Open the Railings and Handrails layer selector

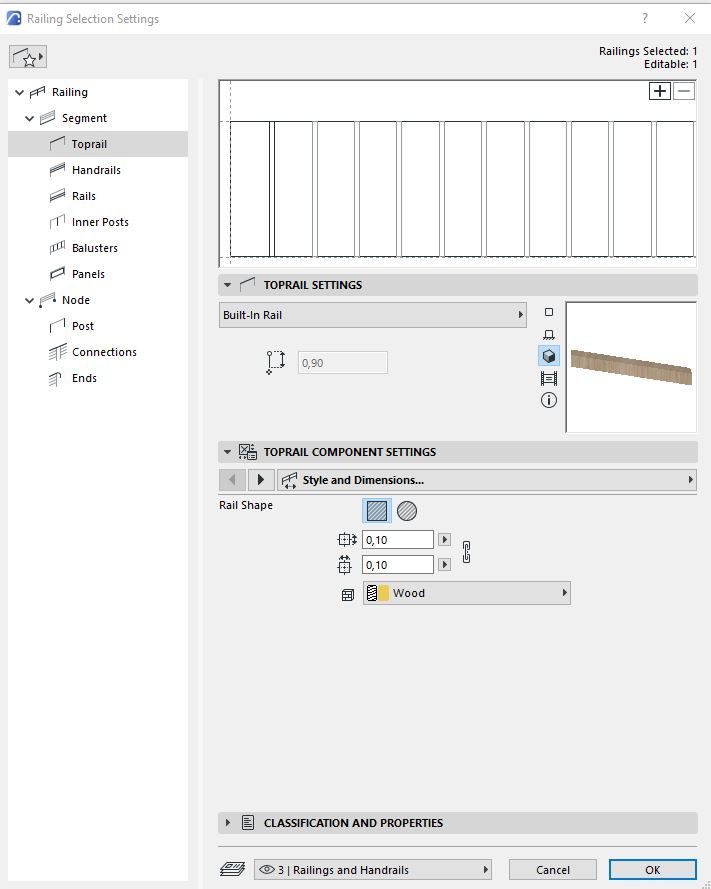373,870
